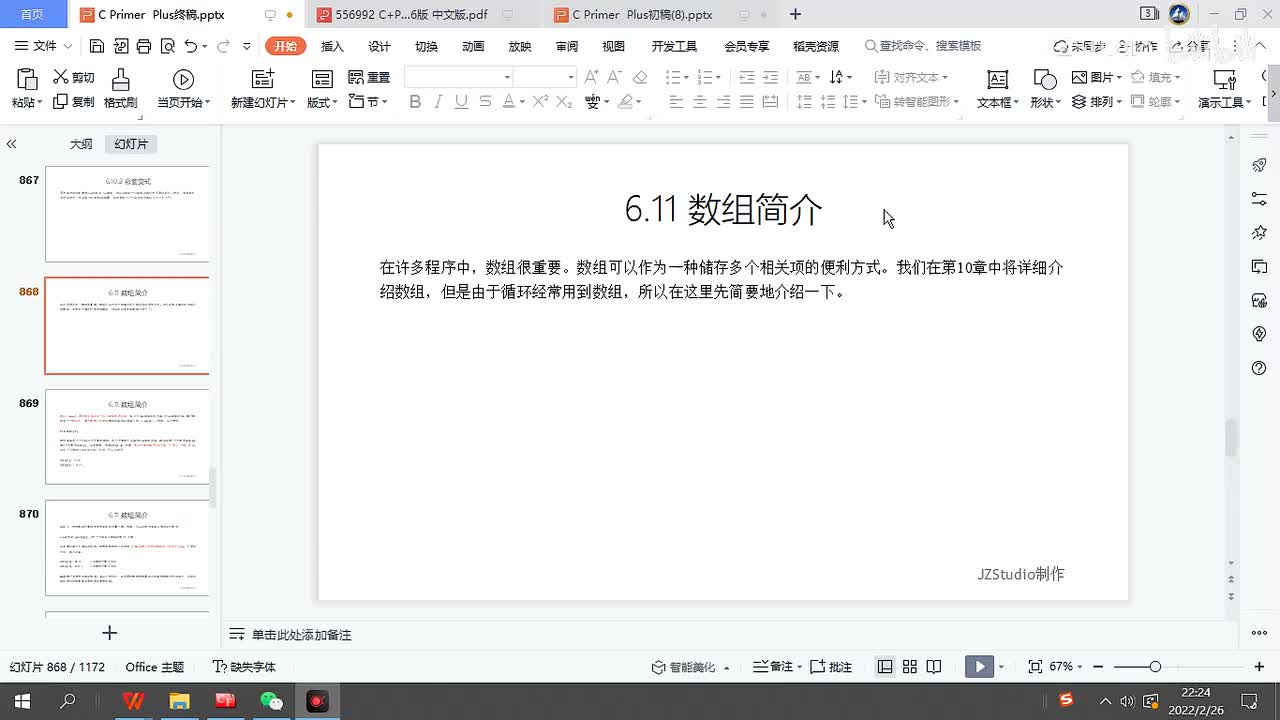Toggle align text left
Screen dimensions: 1280x720
pos(676,101)
